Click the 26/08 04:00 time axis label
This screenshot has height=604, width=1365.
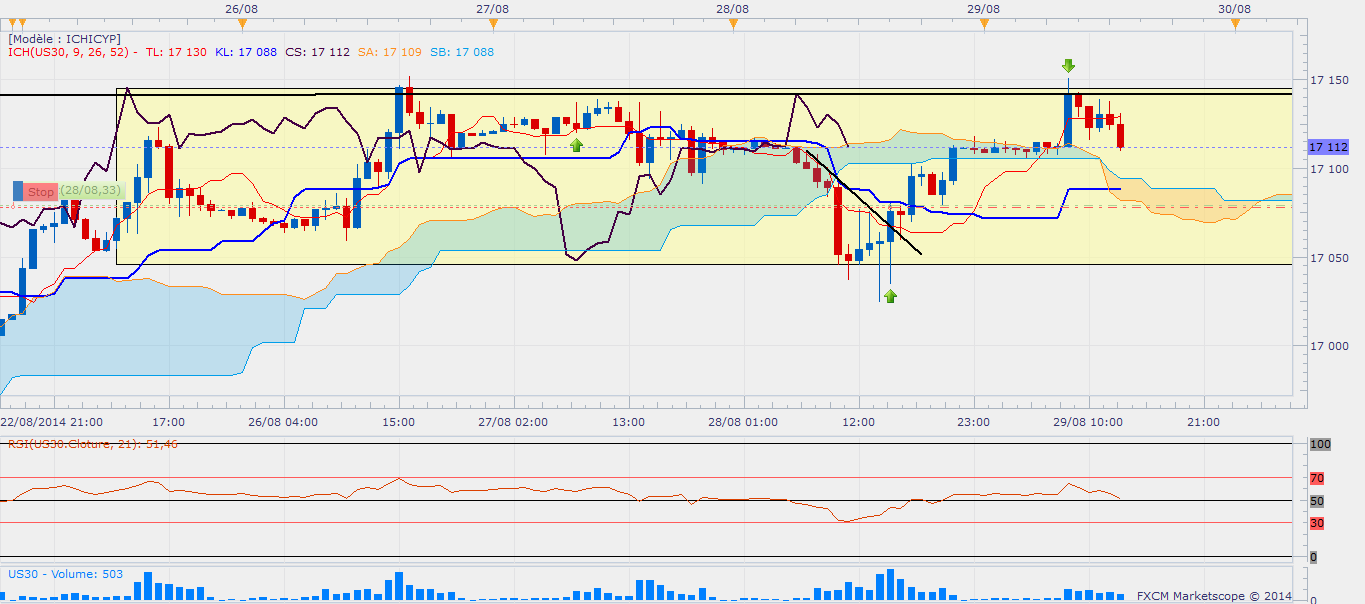pyautogui.click(x=284, y=422)
